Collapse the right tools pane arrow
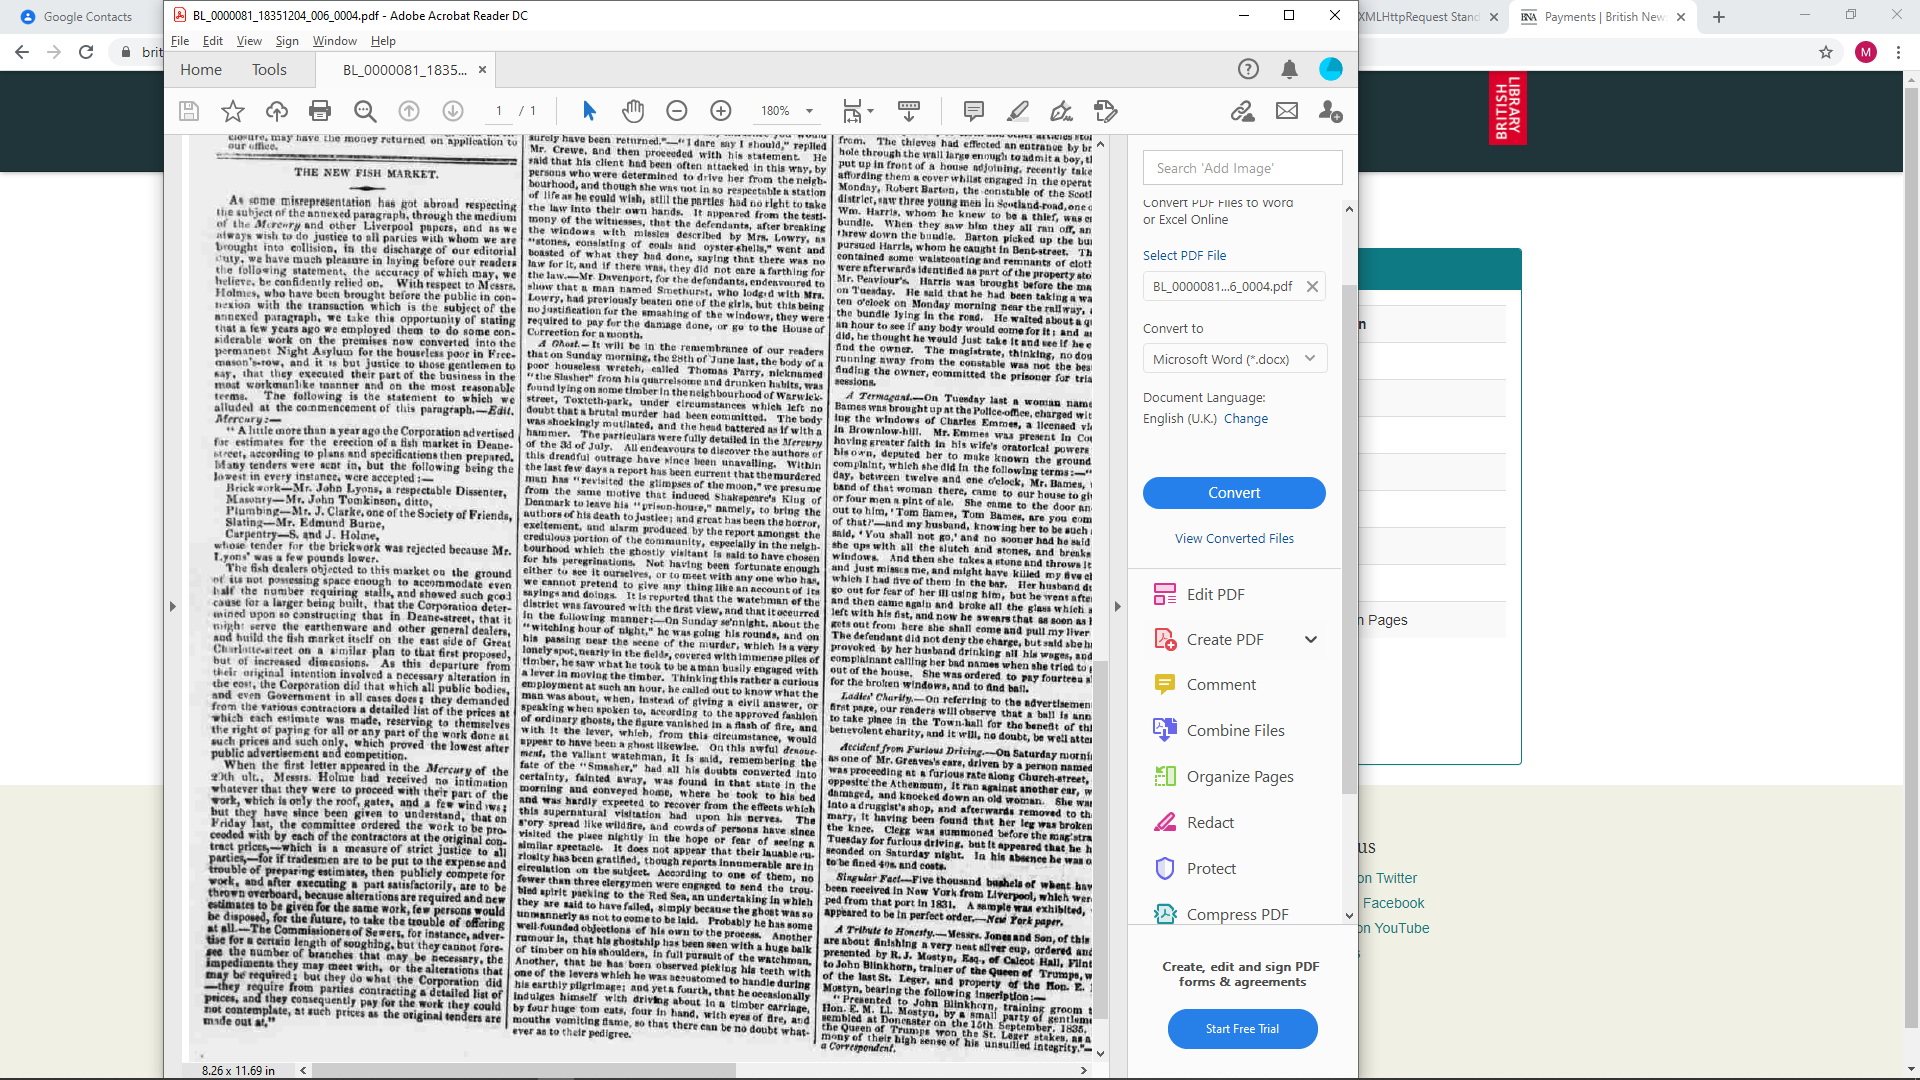 [x=1118, y=606]
